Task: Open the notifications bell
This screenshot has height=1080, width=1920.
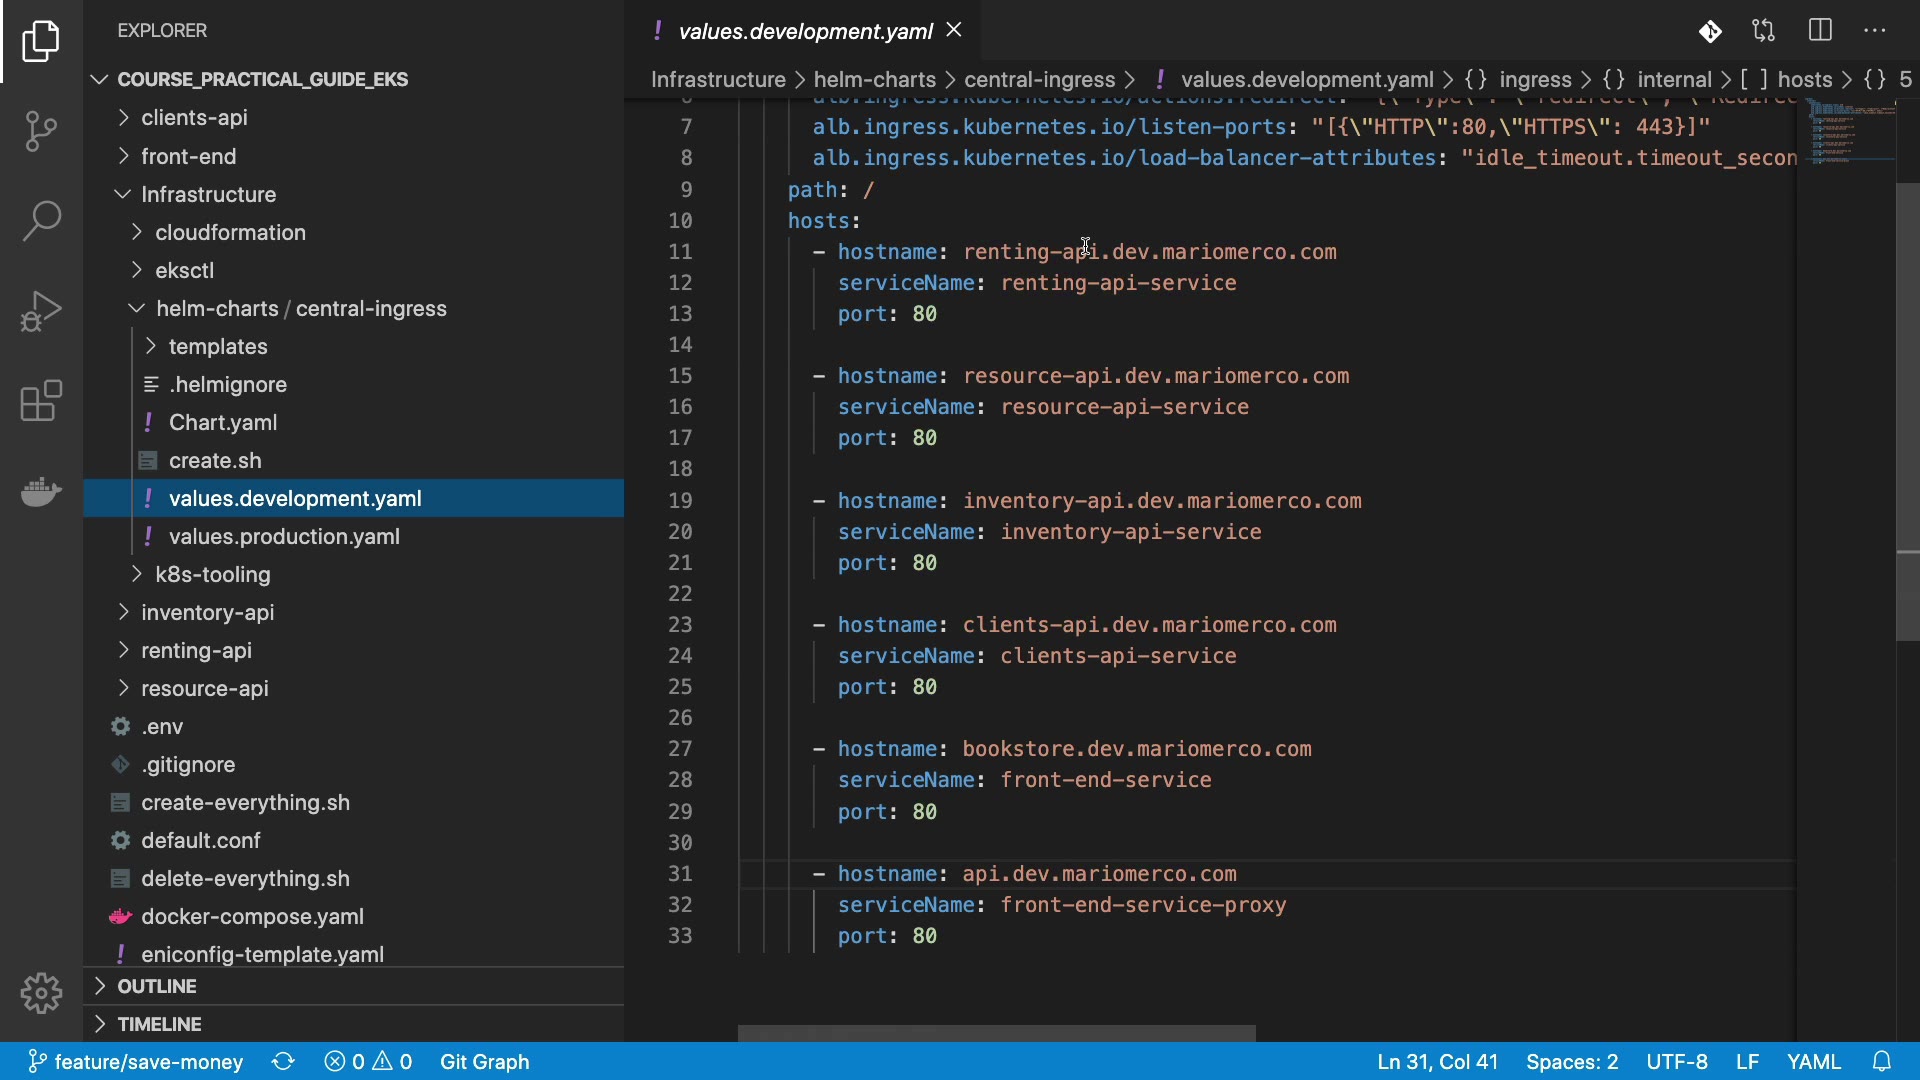Action: (x=1881, y=1062)
